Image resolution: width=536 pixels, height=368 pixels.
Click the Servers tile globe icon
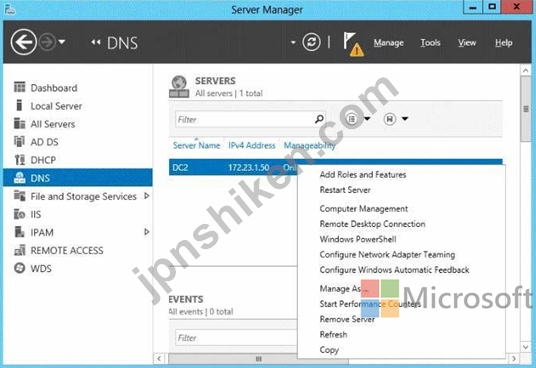pyautogui.click(x=179, y=87)
